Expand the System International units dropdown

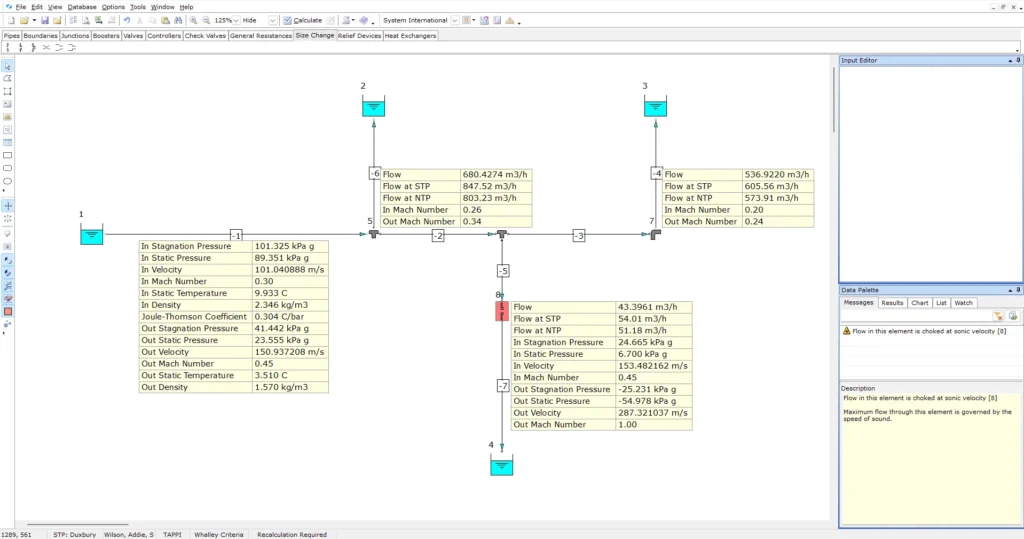coord(454,20)
